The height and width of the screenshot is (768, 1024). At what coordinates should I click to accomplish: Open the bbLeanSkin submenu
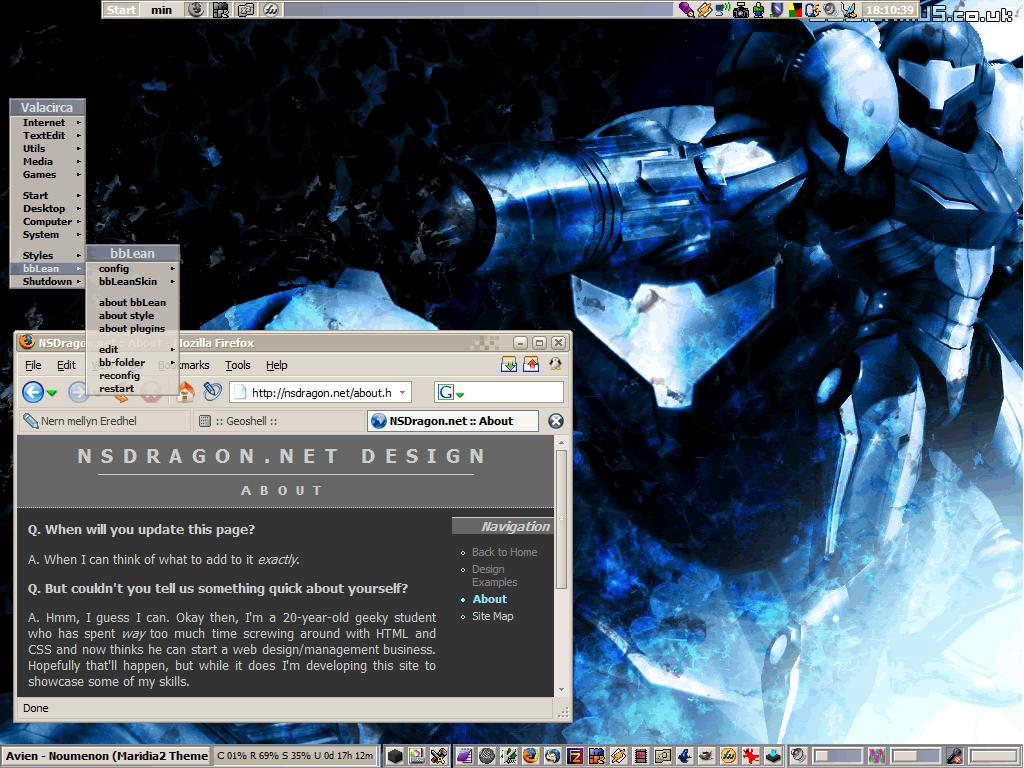tap(133, 282)
